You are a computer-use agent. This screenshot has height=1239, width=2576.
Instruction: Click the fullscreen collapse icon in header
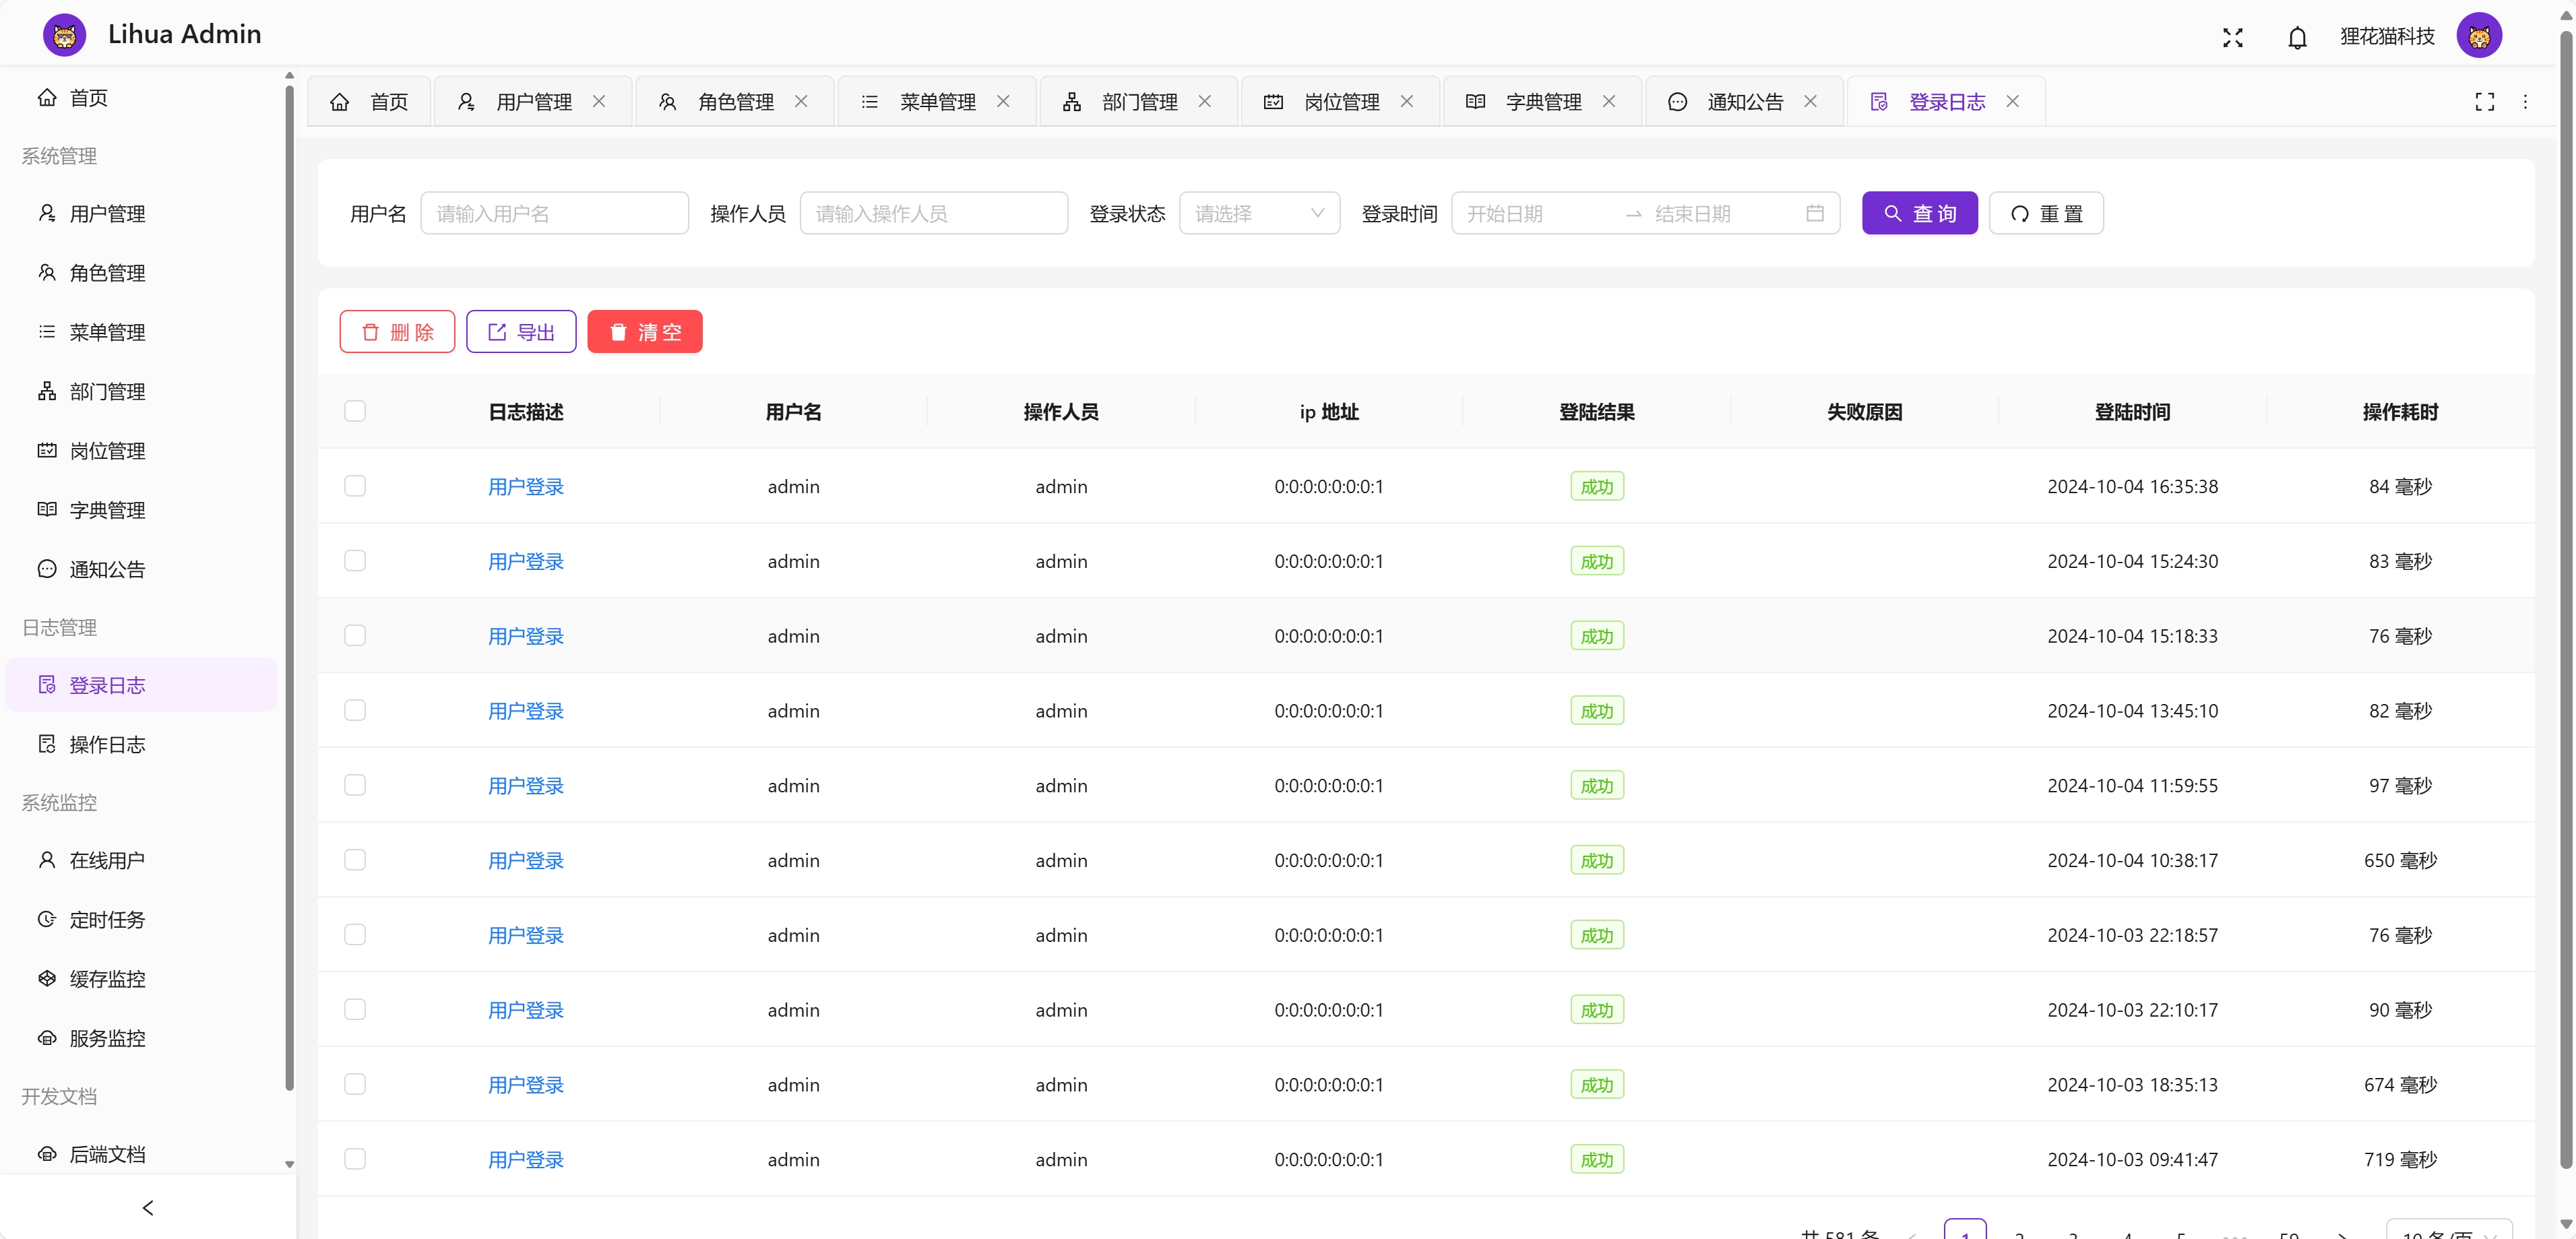(2233, 37)
